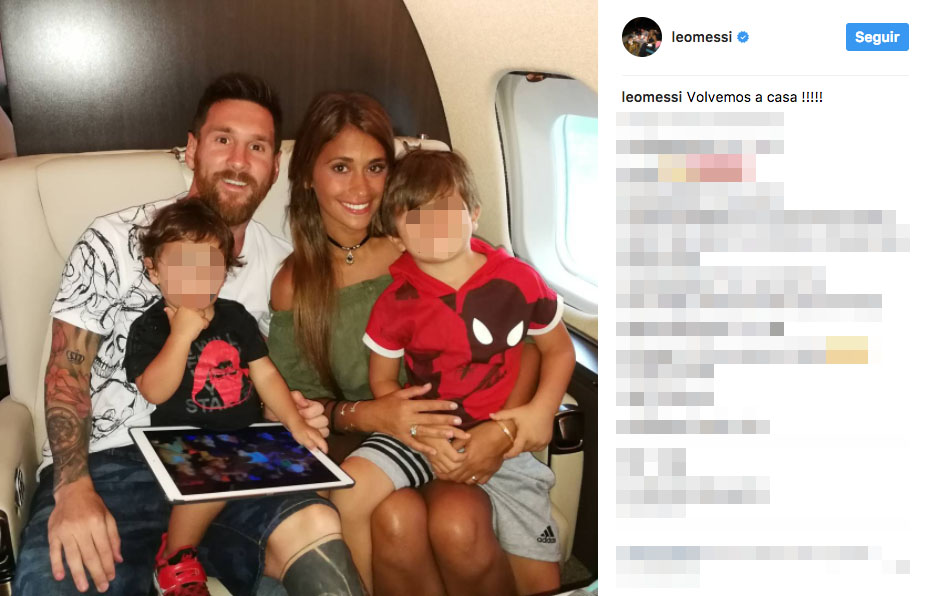Viewport: 933px width, 596px height.
Task: Click the yellow blurred block in comments
Action: [x=846, y=350]
